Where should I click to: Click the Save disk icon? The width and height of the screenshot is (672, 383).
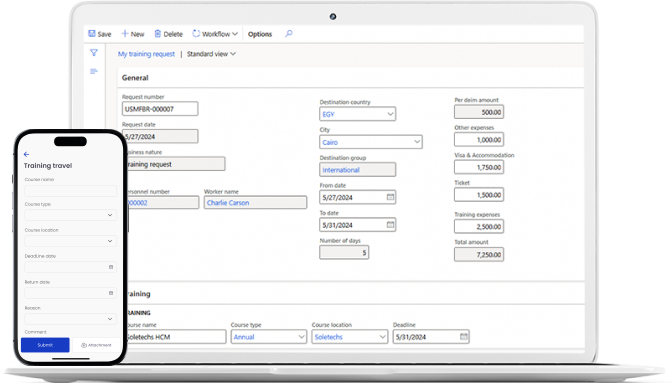(92, 33)
